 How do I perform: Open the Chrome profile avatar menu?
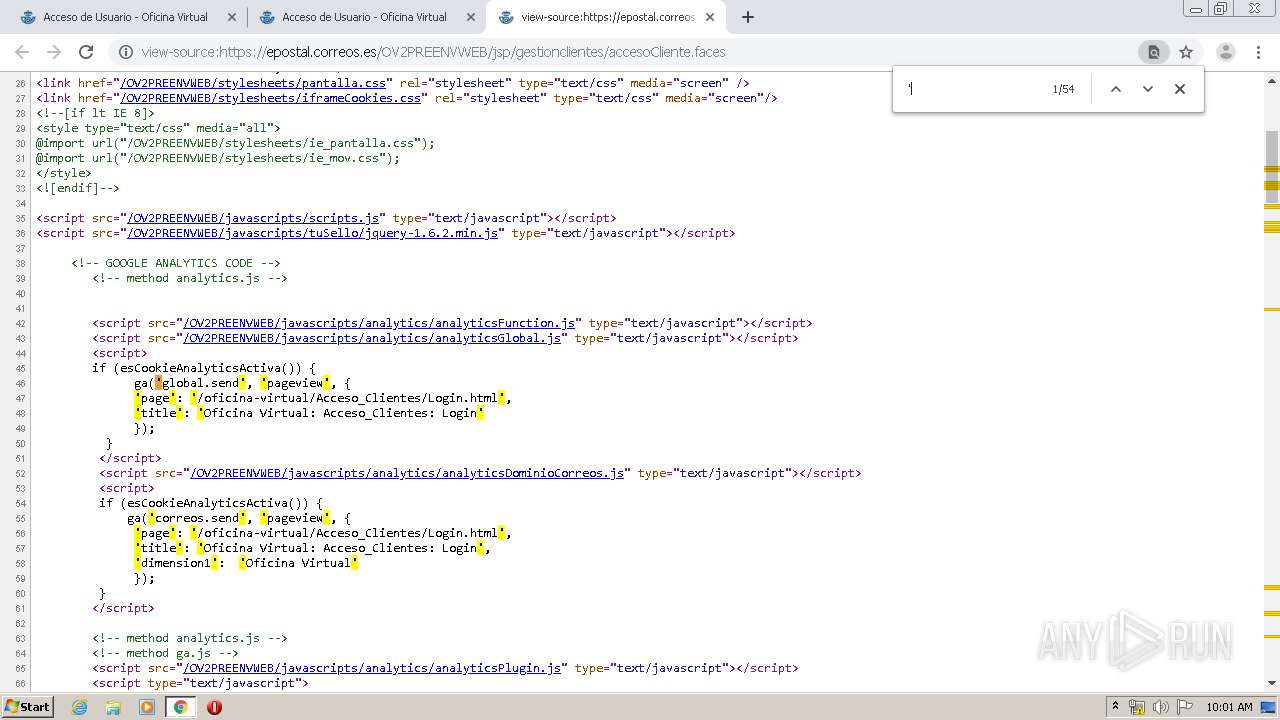coord(1225,52)
